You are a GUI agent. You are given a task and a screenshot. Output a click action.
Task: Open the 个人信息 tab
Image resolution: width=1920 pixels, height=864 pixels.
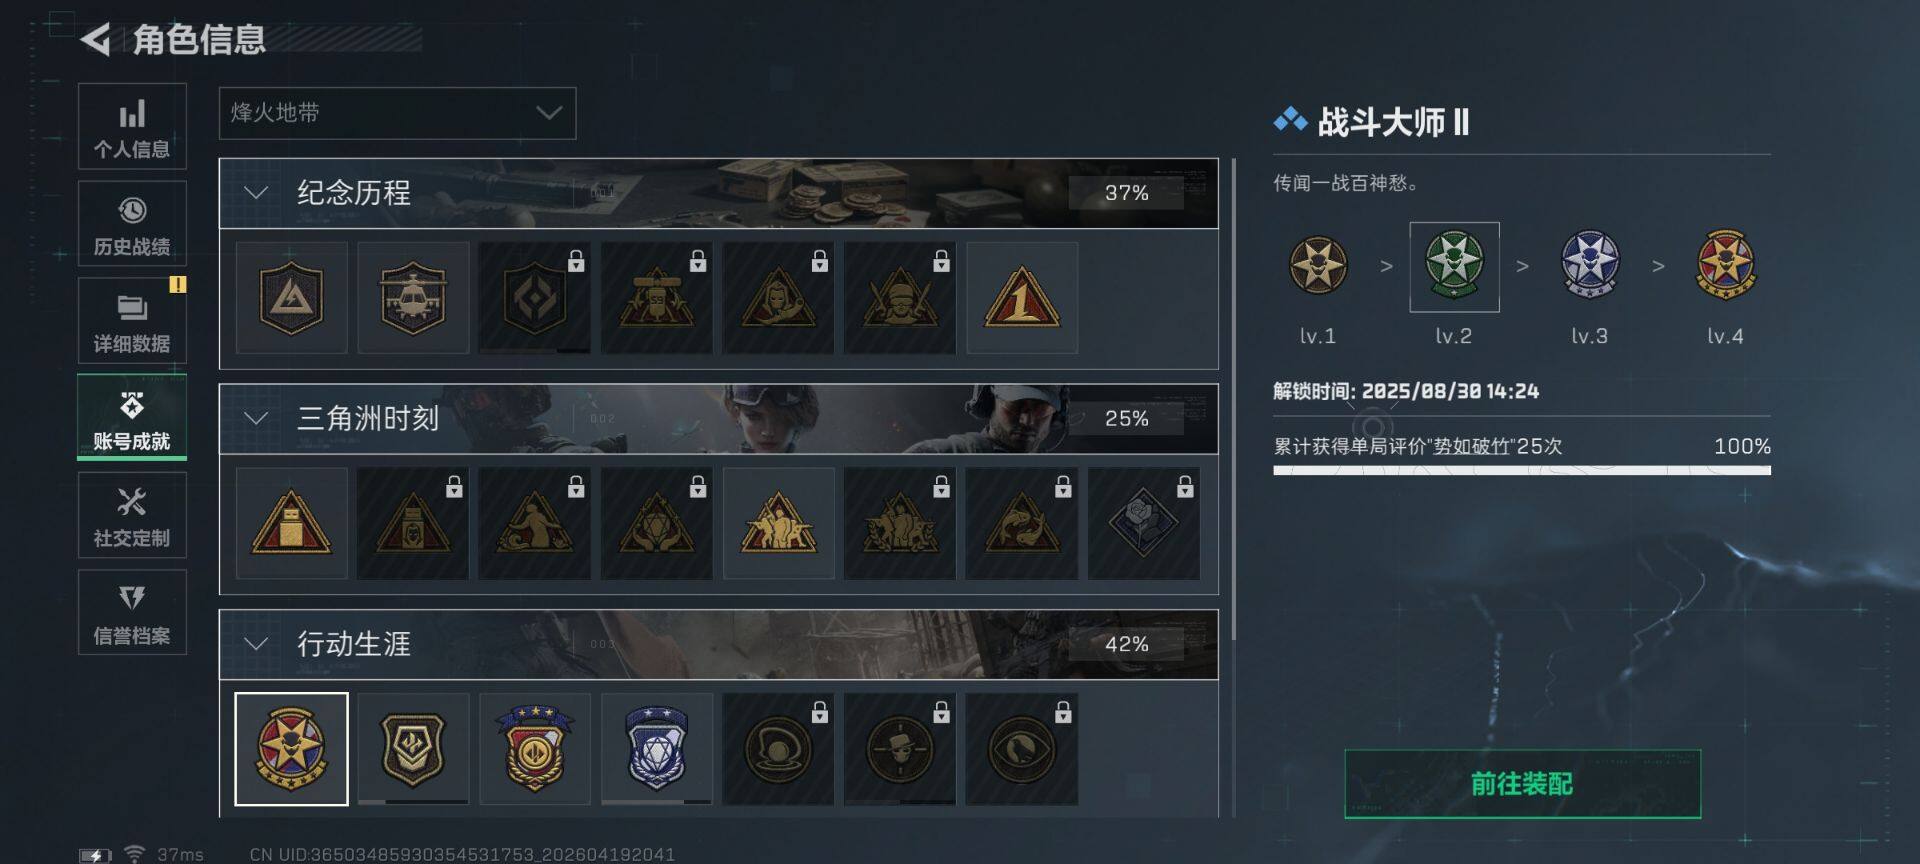click(x=132, y=126)
